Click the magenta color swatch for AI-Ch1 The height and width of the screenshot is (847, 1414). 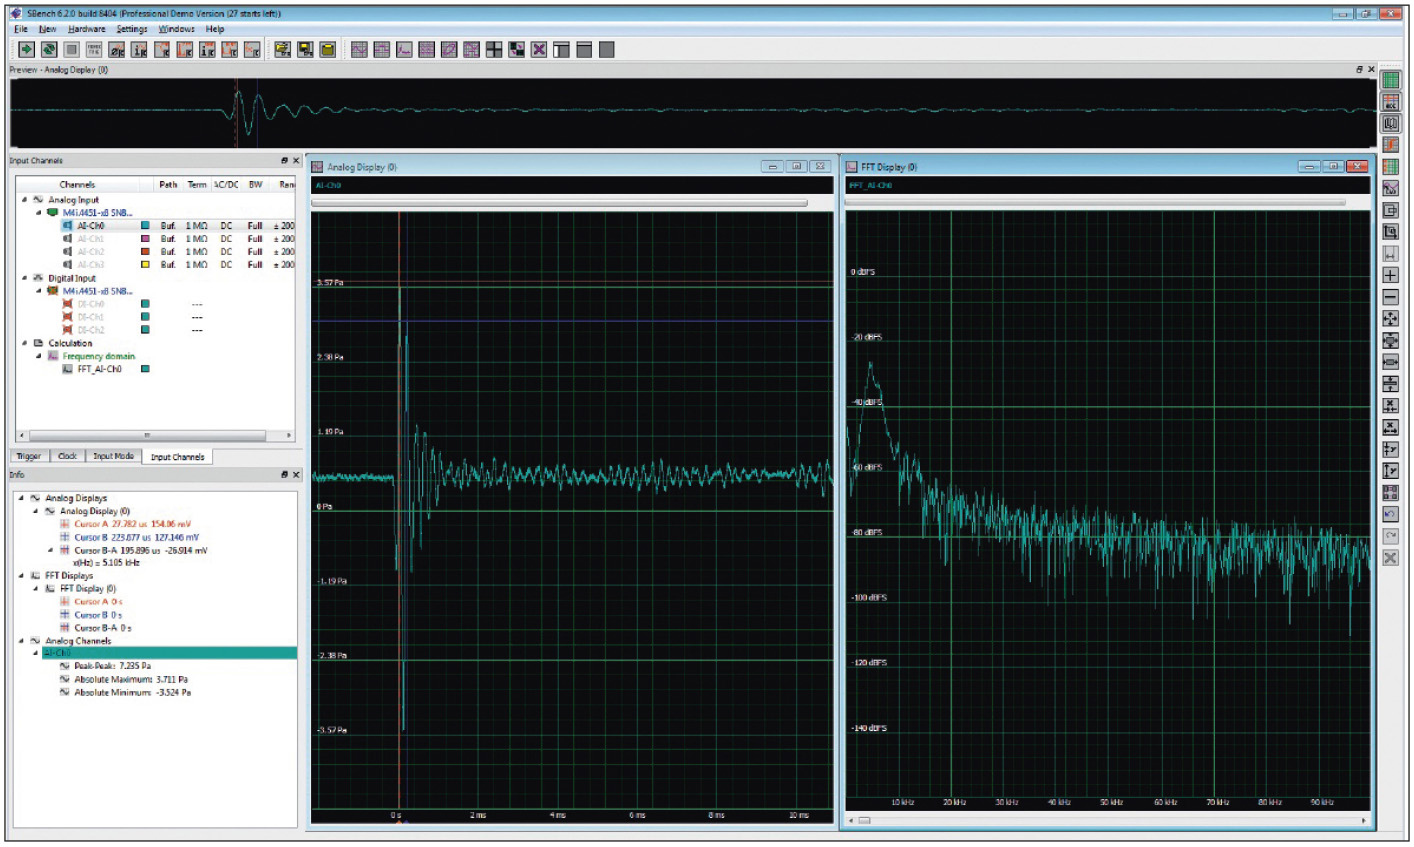[x=145, y=239]
